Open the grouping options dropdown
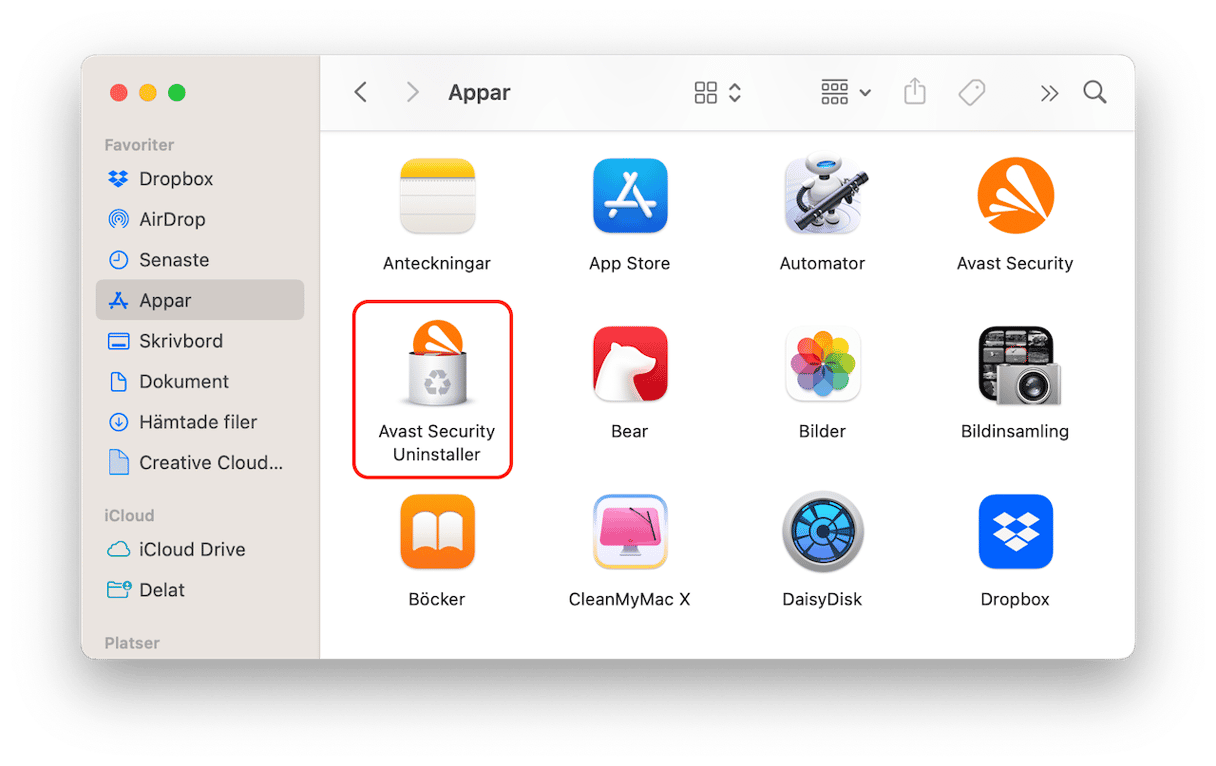The width and height of the screenshot is (1216, 766). tap(845, 93)
